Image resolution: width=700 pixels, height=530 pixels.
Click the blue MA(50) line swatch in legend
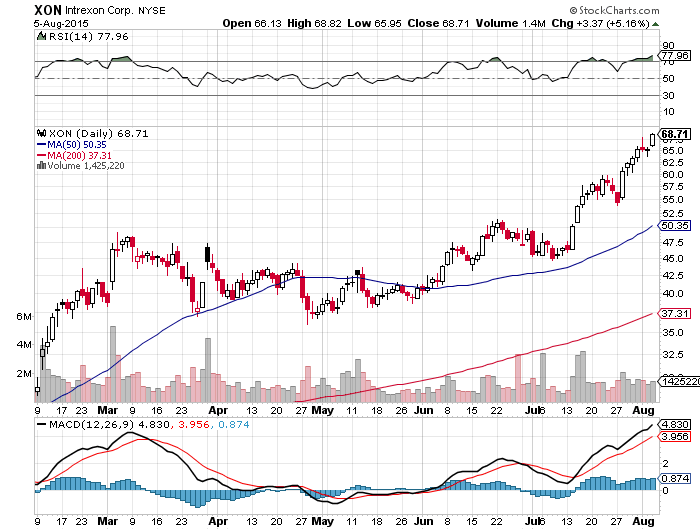coord(42,145)
